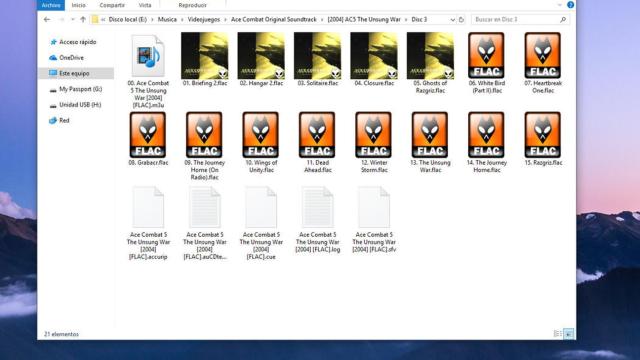This screenshot has width=640, height=360.
Task: Open the Archivo menu tab
Action: tap(51, 5)
